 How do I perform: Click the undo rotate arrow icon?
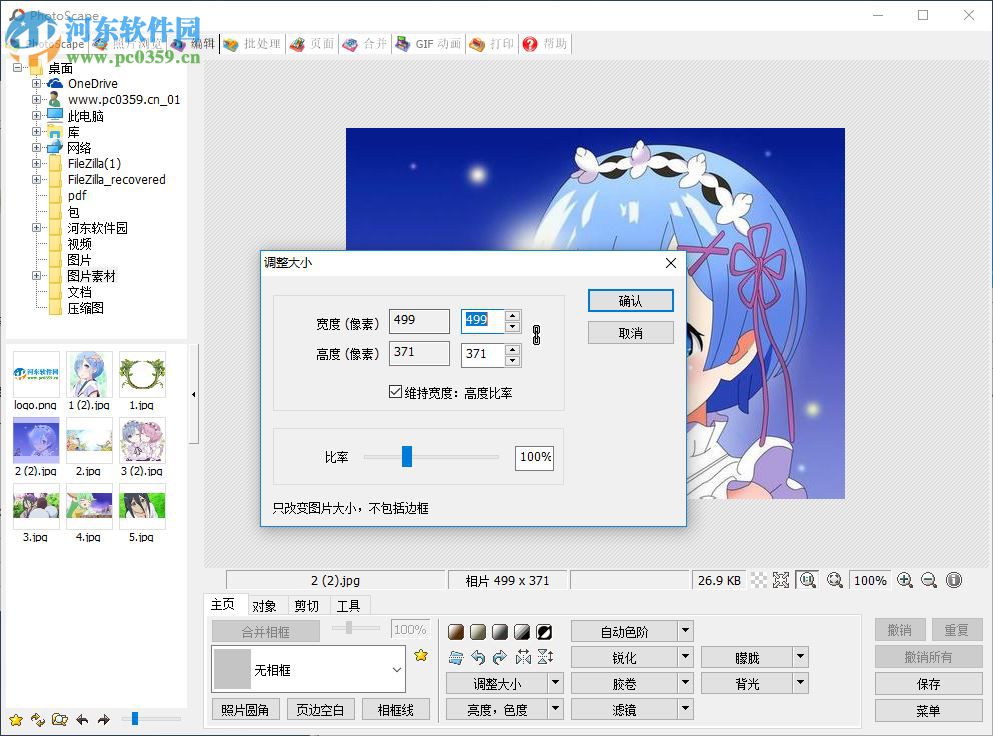pyautogui.click(x=477, y=657)
